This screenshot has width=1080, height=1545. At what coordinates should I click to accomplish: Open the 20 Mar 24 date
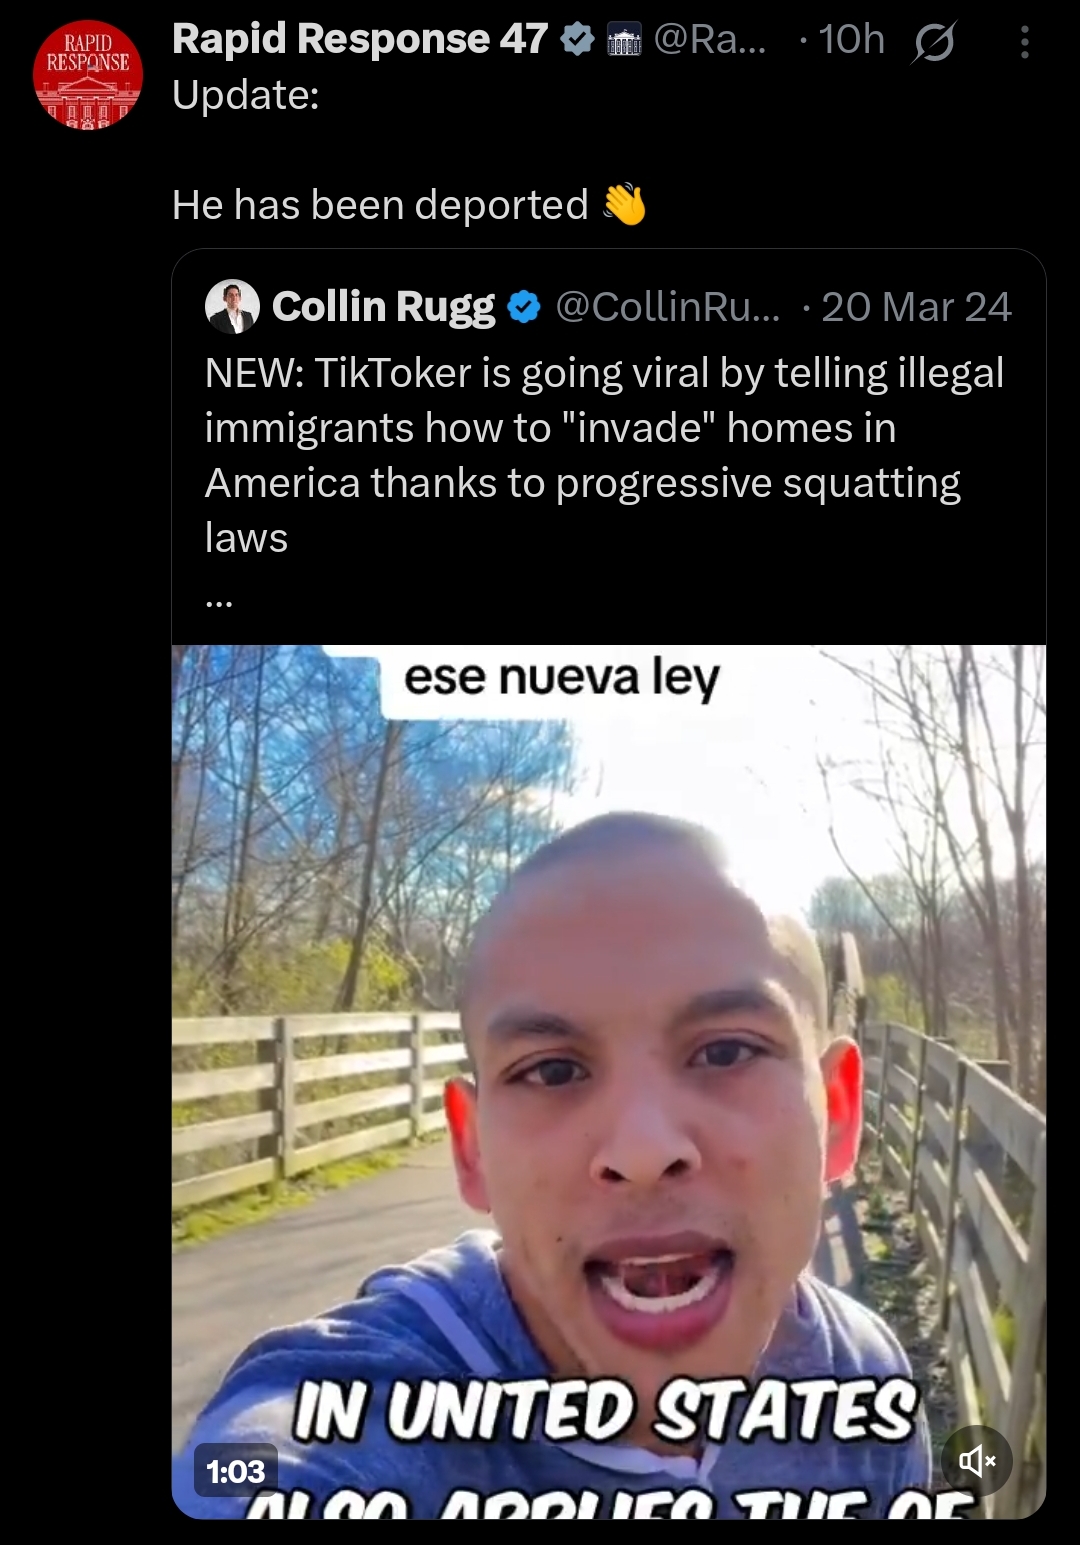click(916, 307)
